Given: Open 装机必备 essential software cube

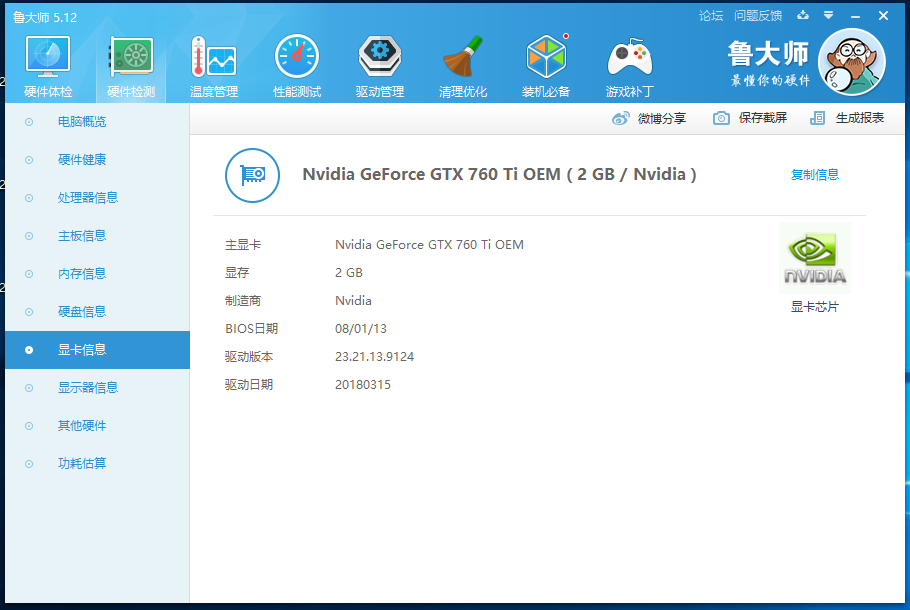Looking at the screenshot, I should coord(546,56).
